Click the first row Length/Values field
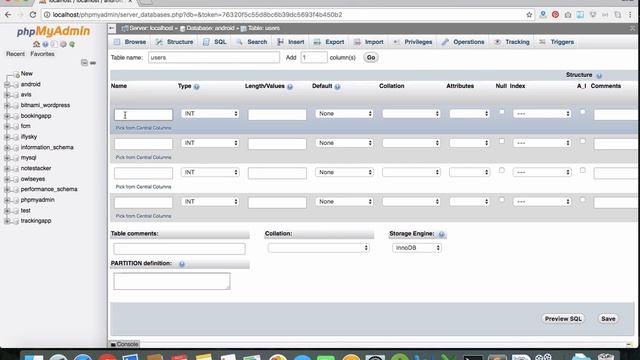Screen dimensions: 640x360 (277, 115)
